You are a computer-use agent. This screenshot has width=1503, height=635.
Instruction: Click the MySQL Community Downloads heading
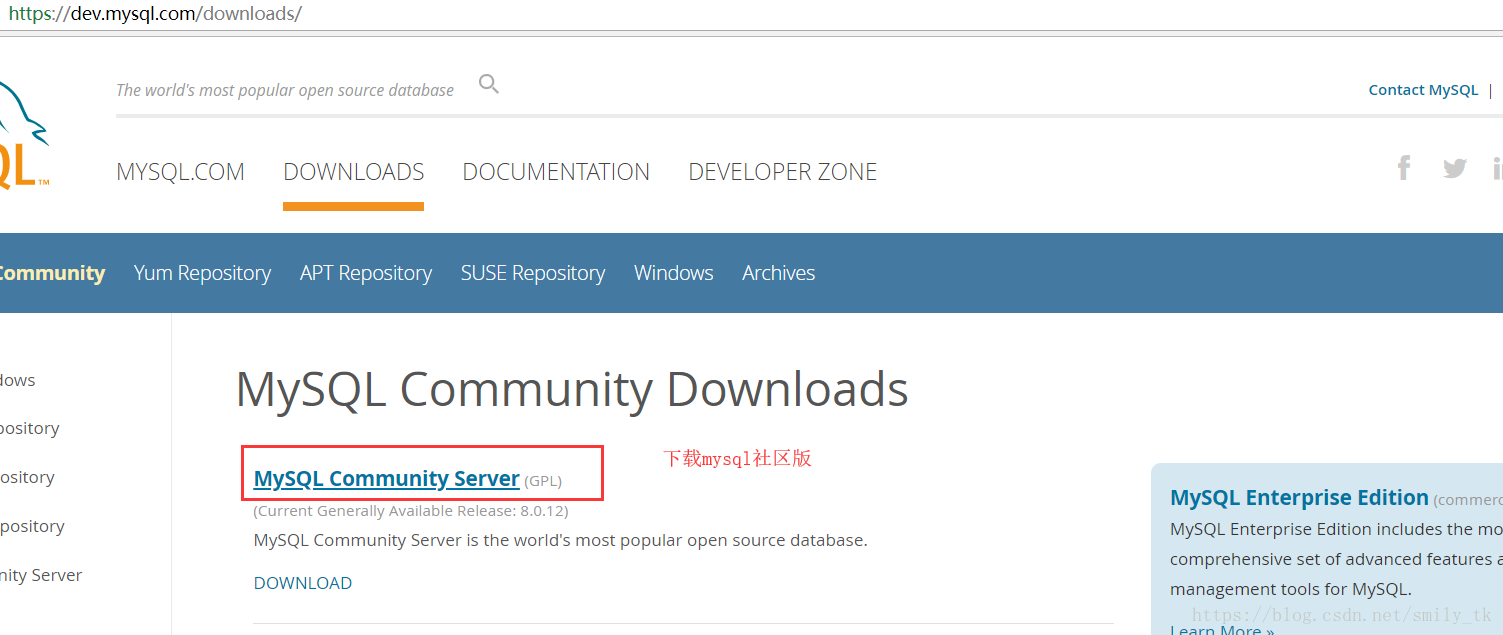(572, 389)
